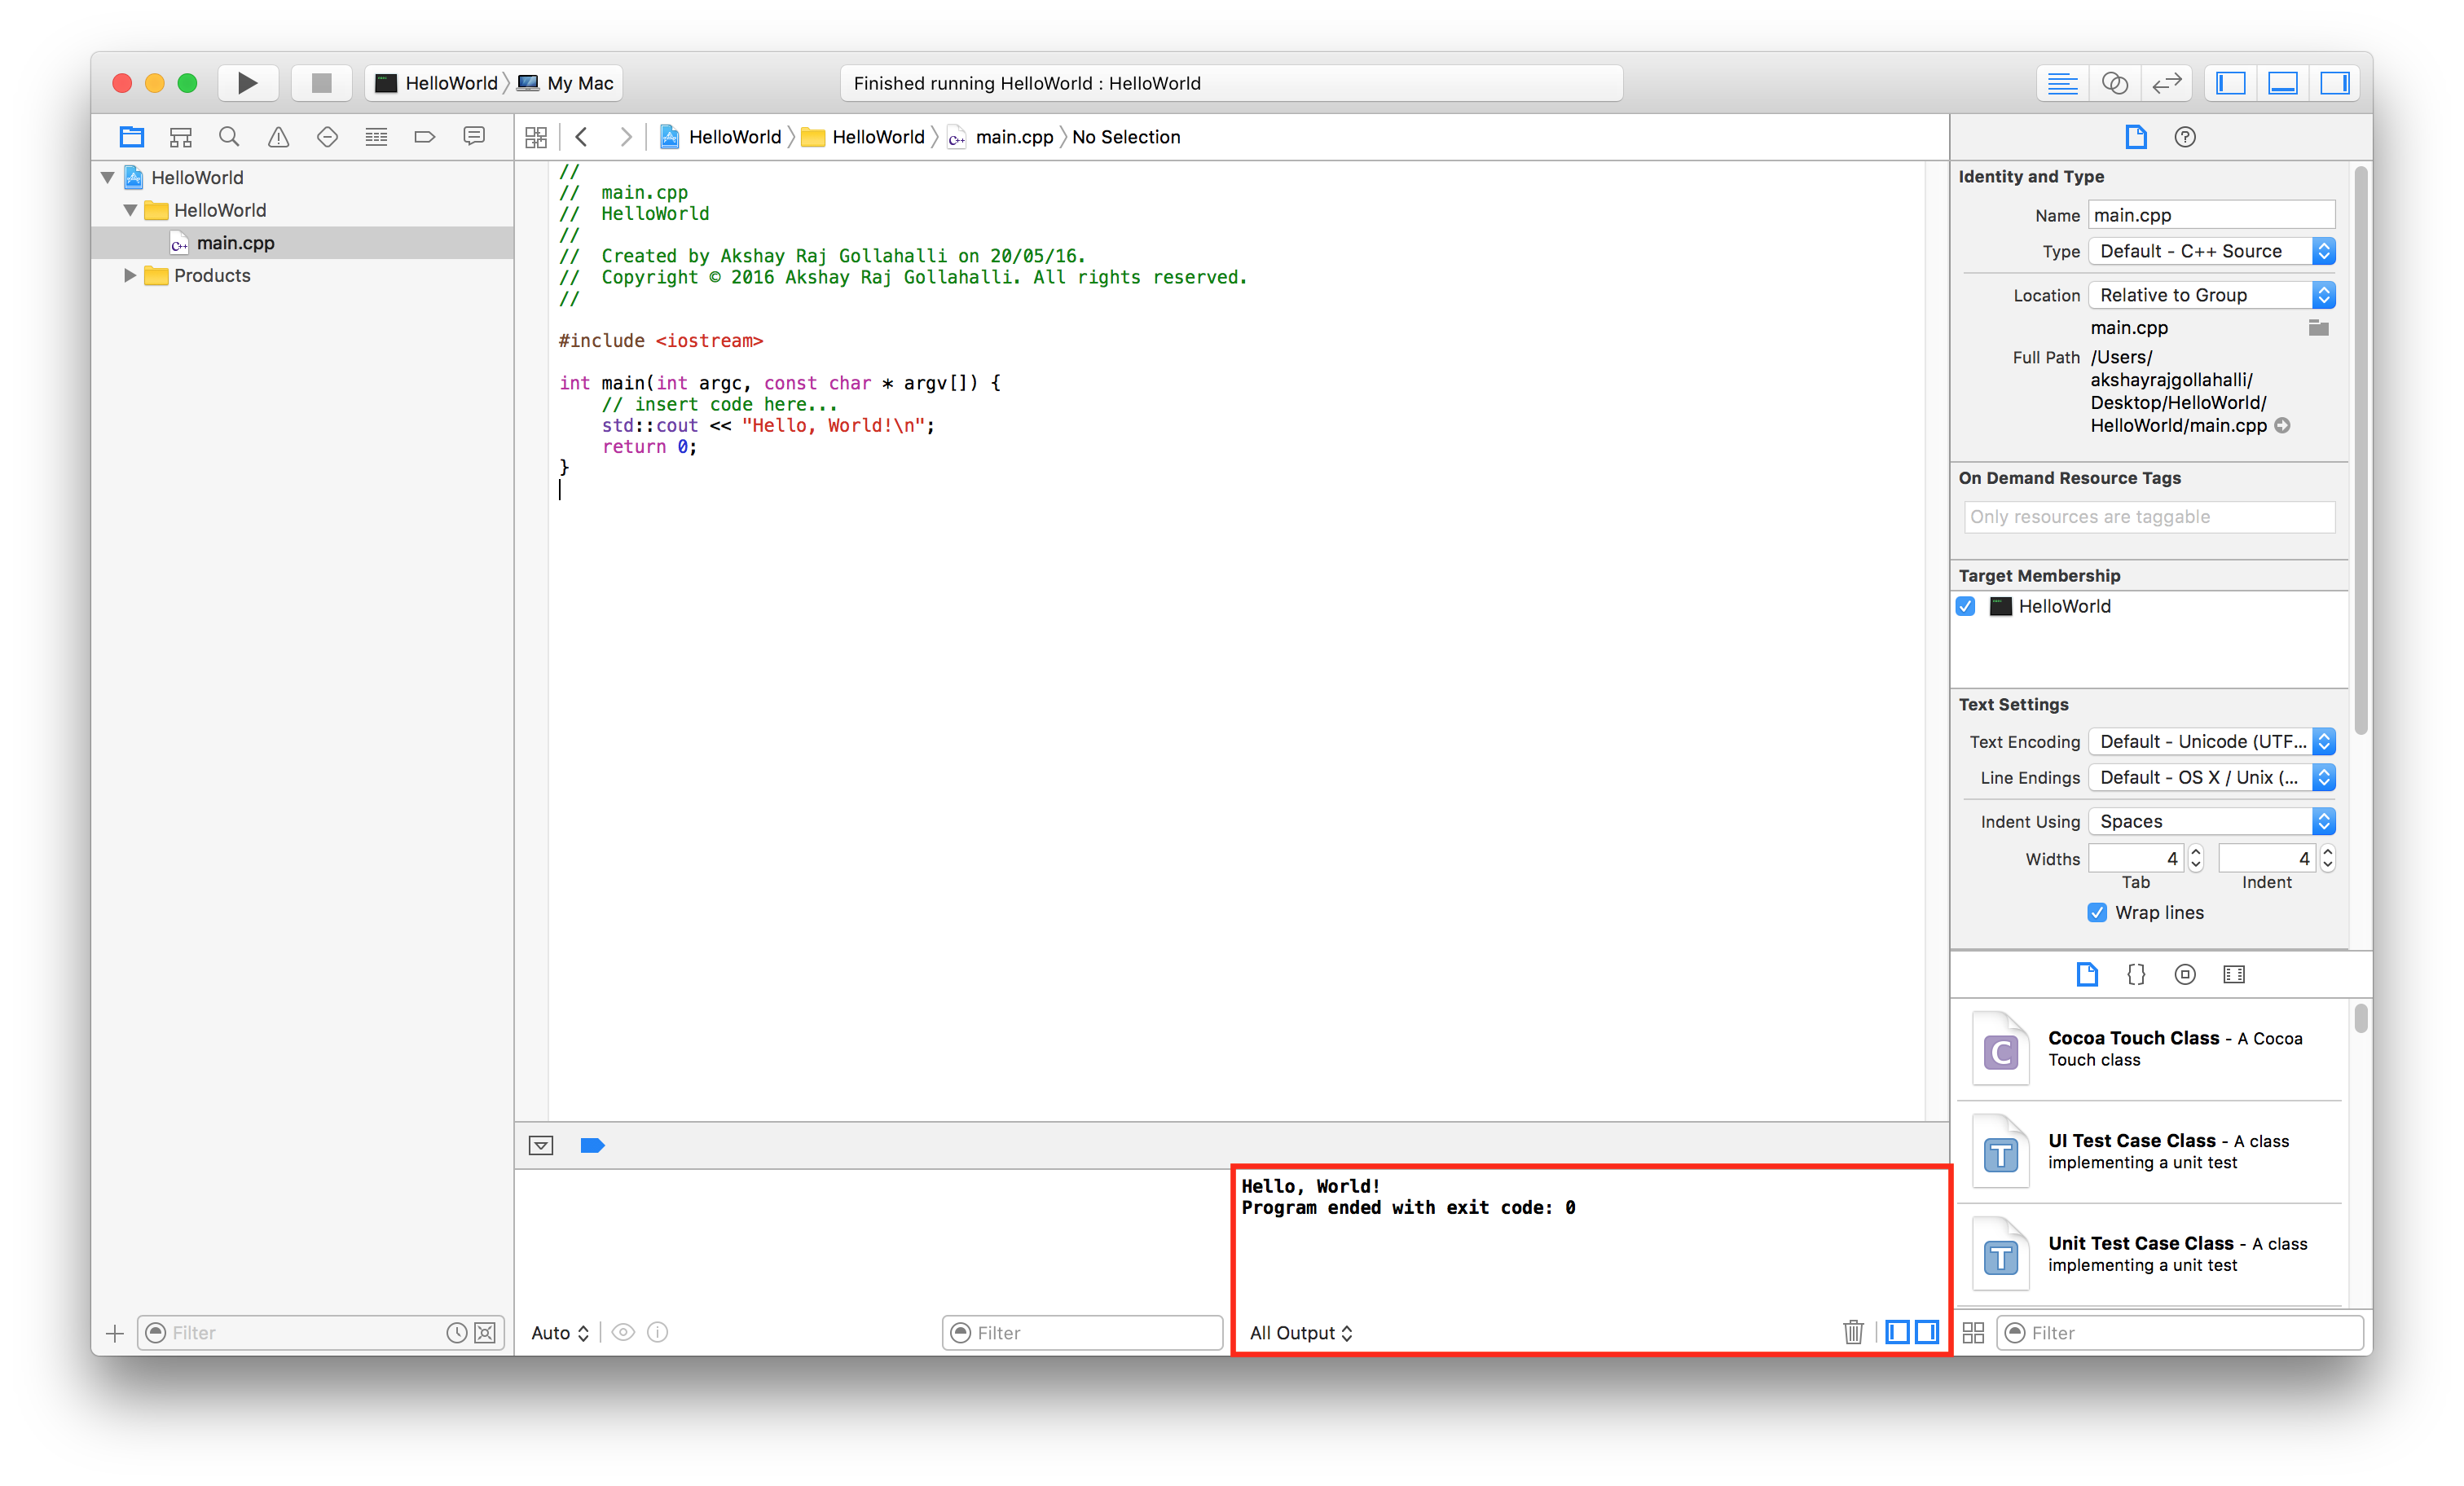The image size is (2464, 1486).
Task: Disable the Wrap lines checkbox
Action: [2097, 912]
